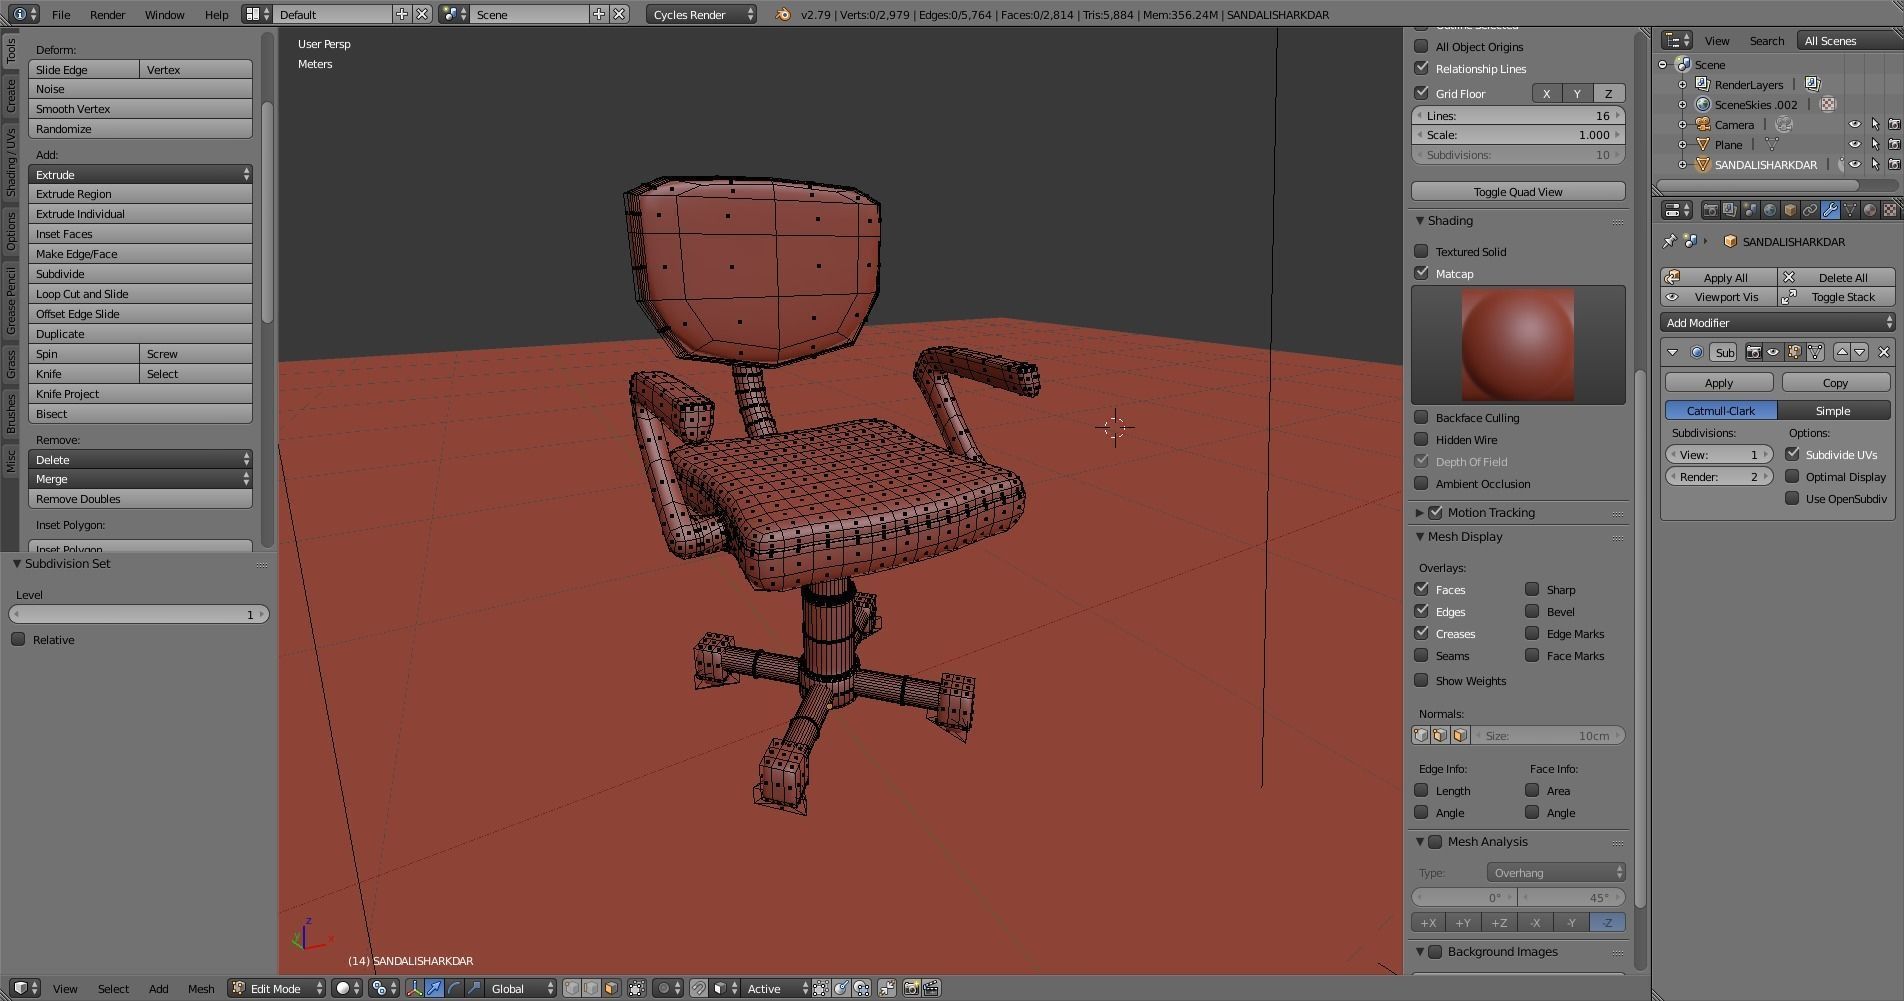Toggle SANDALISHARKDAR renderability camera icon
1904x1001 pixels.
[x=1894, y=165]
